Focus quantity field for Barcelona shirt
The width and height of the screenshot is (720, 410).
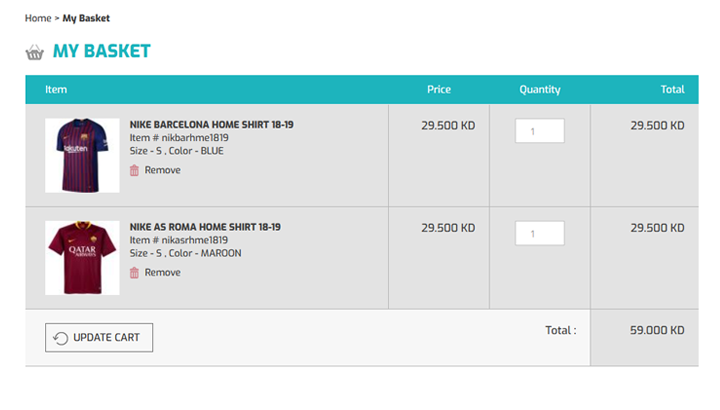[x=540, y=131]
